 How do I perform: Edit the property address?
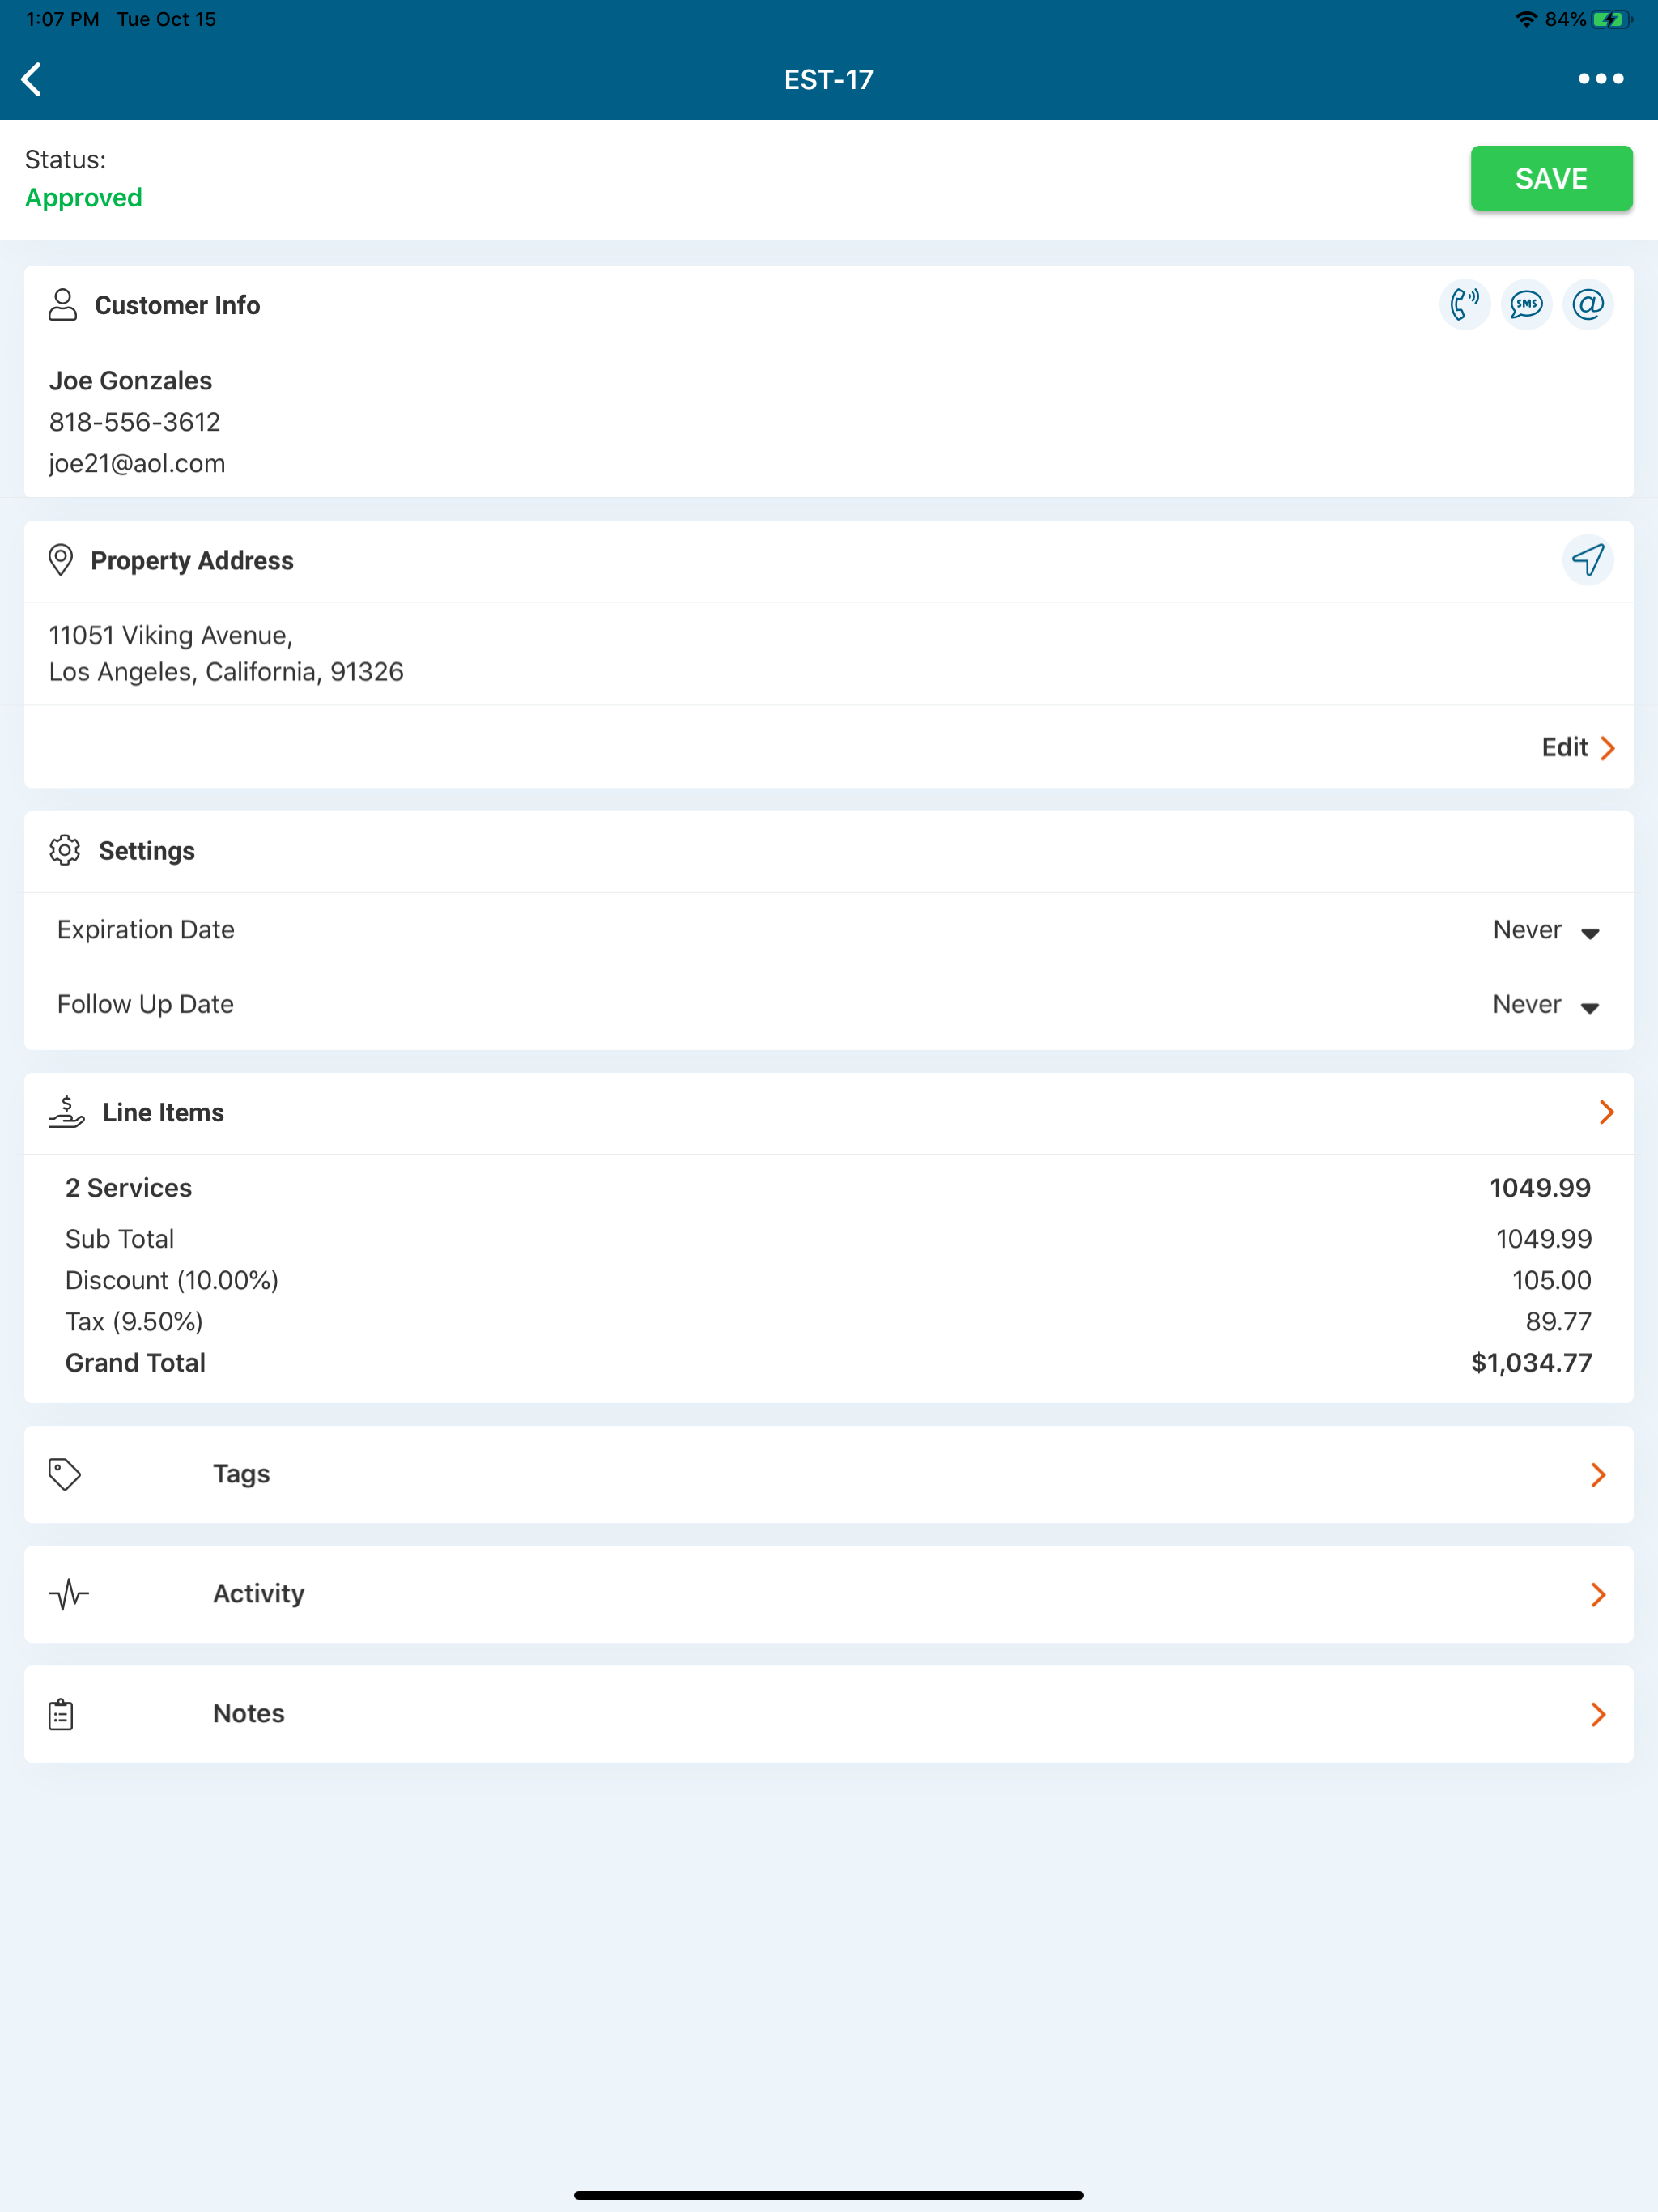coord(1578,747)
